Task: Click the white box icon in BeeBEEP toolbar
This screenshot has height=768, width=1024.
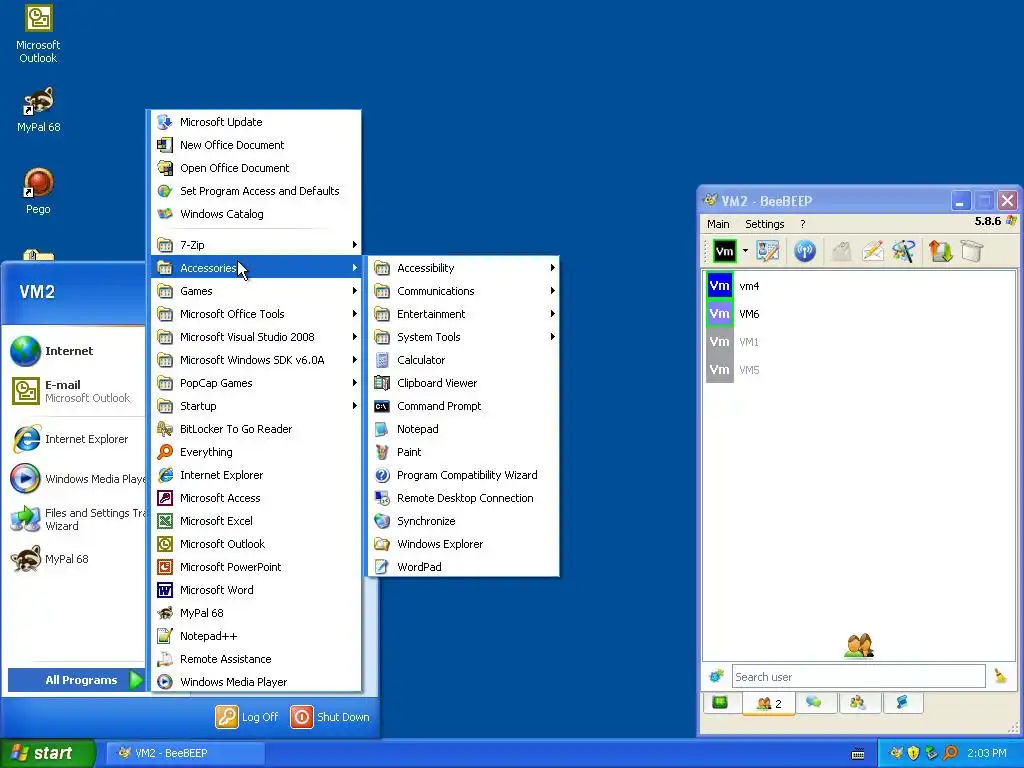Action: 972,251
